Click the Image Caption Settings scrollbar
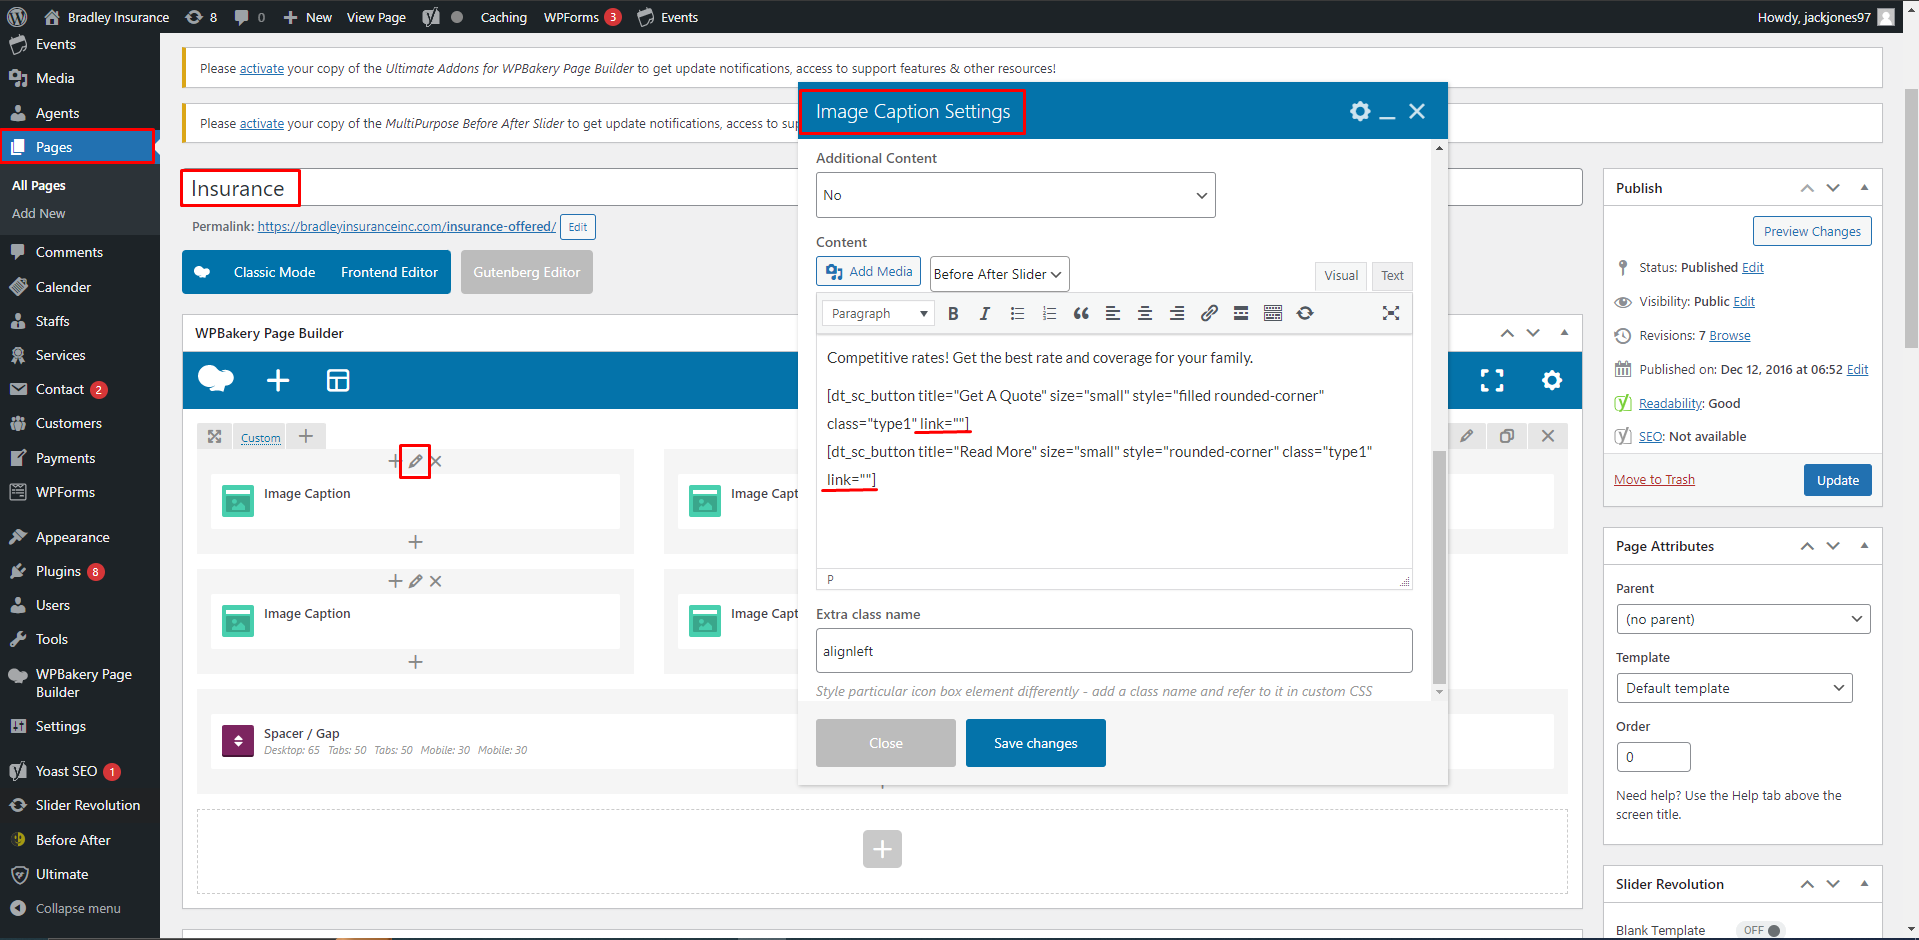 [x=1440, y=565]
